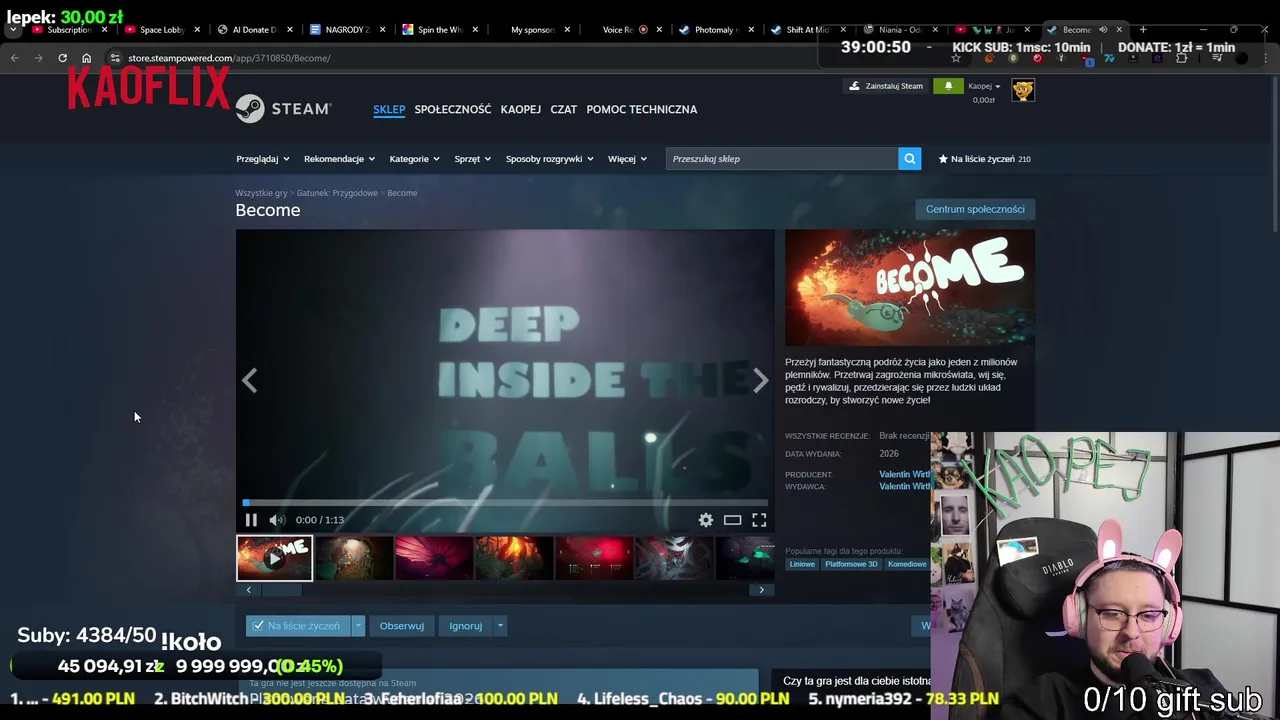Screen dimensions: 1280x720
Task: Select the second screenshot thumbnail
Action: pyautogui.click(x=354, y=558)
